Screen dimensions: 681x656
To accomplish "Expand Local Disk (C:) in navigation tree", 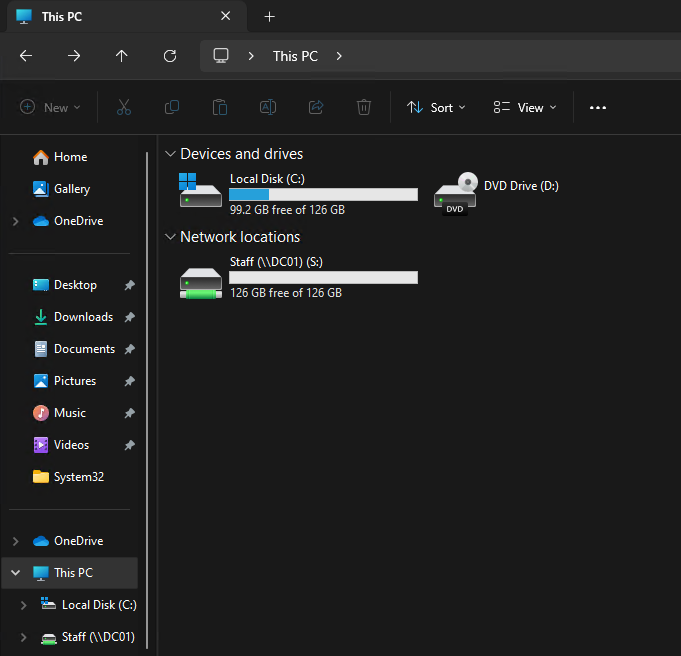I will (24, 605).
